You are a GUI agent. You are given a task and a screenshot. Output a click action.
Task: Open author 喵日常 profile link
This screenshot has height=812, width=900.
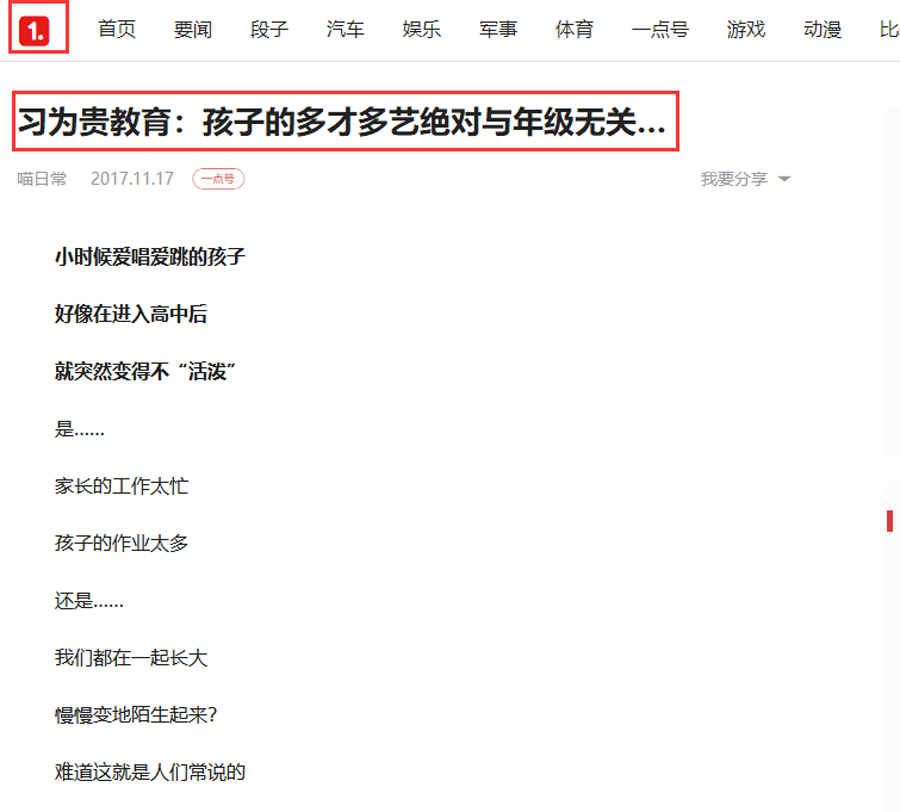pos(42,179)
